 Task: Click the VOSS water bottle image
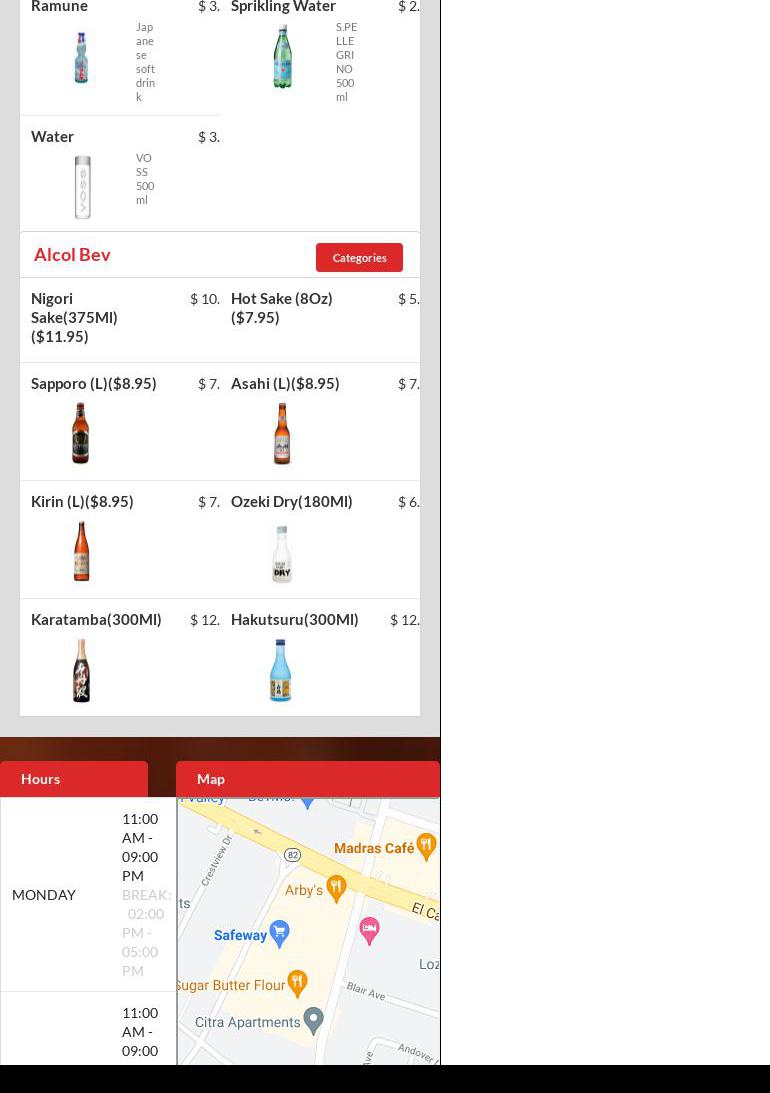click(x=82, y=187)
